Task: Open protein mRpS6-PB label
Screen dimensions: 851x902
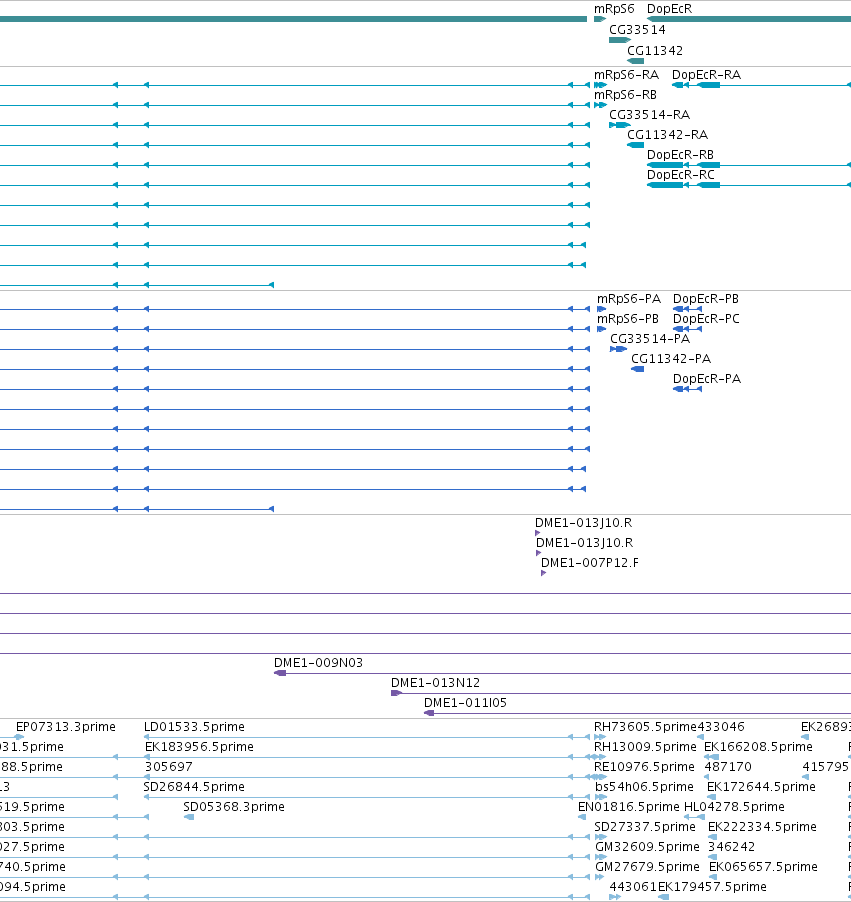Action: coord(628,319)
